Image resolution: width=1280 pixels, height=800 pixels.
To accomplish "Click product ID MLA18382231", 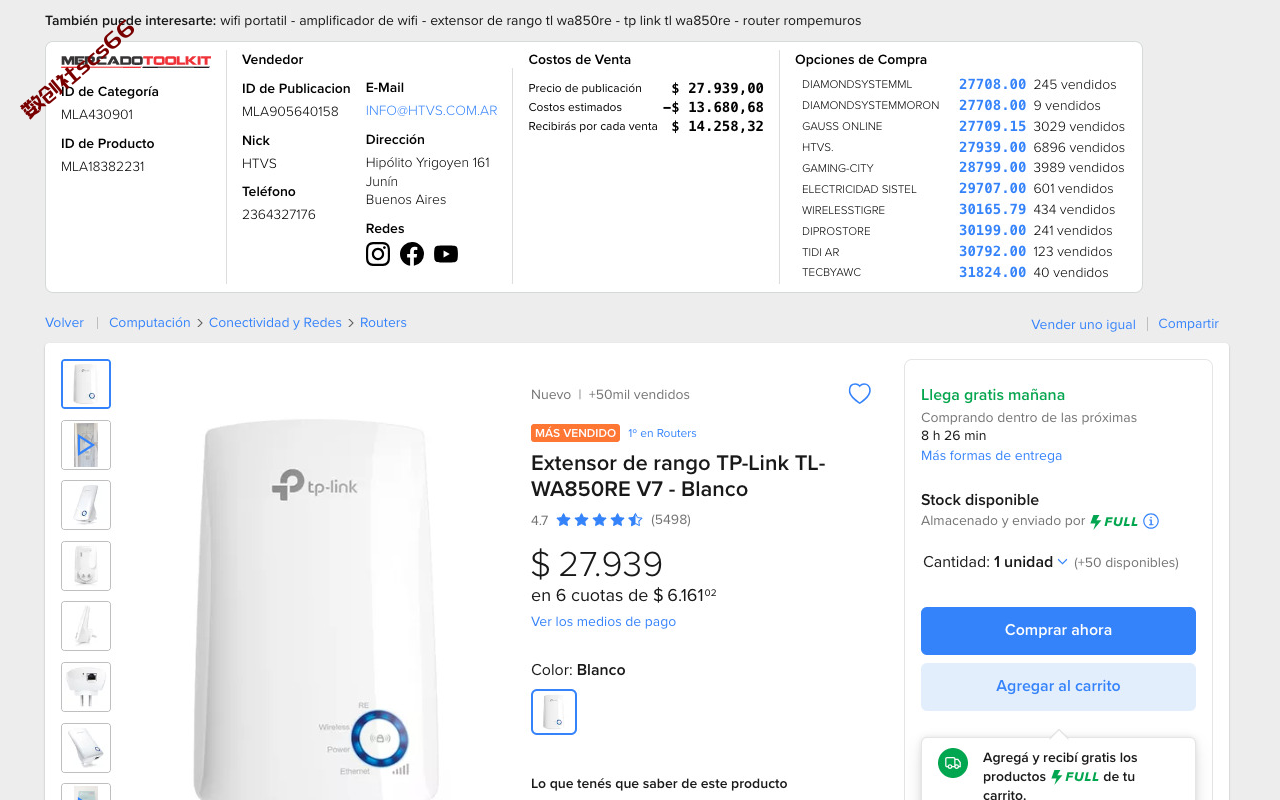I will coord(103,167).
